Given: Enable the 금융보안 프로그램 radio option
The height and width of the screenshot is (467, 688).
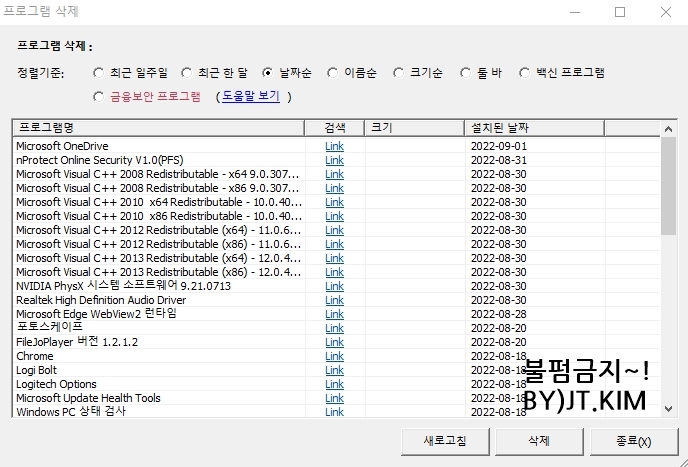Looking at the screenshot, I should (x=98, y=97).
